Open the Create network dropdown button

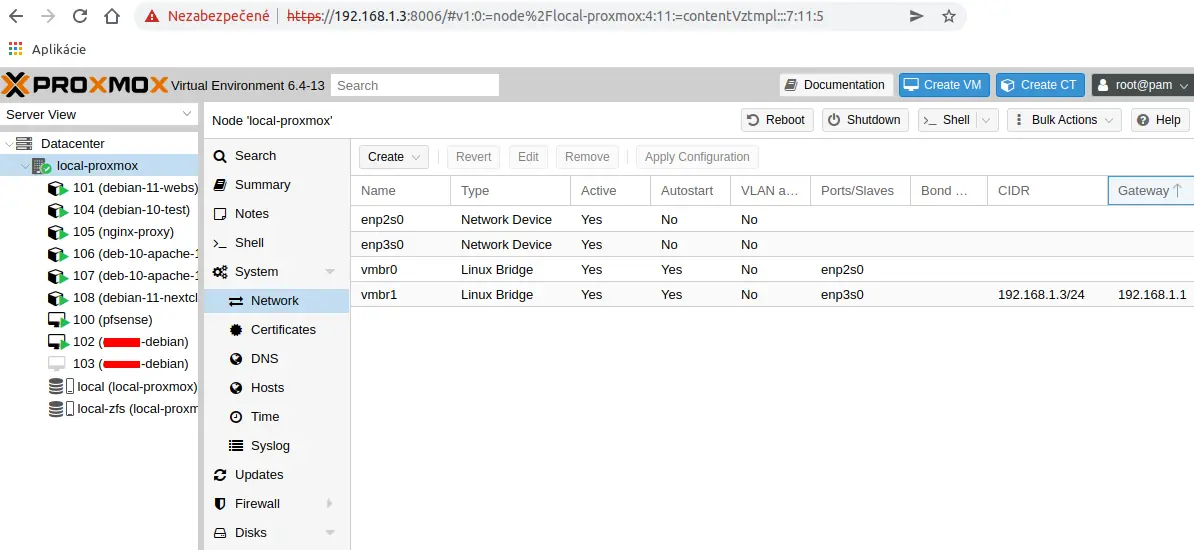(394, 157)
